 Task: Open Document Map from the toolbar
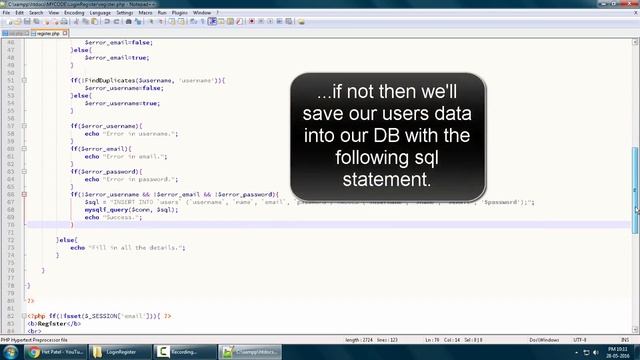(230, 21)
